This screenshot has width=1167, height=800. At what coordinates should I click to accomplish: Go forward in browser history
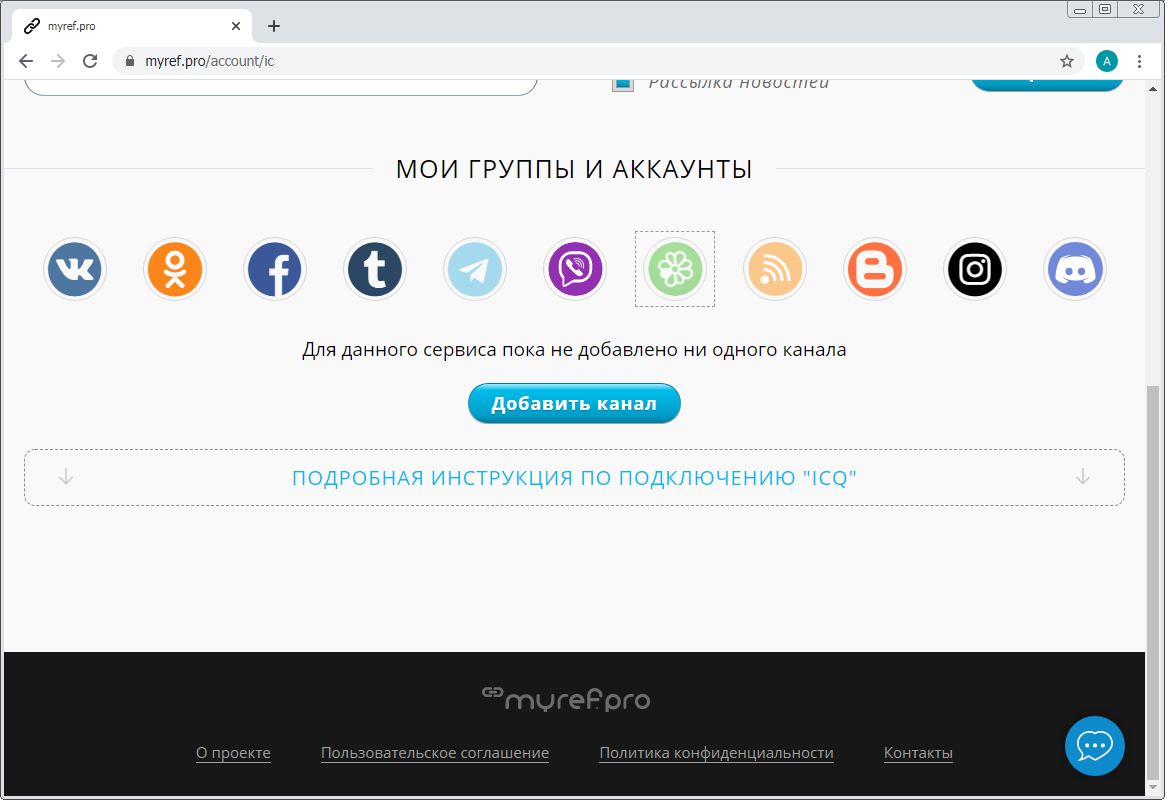pyautogui.click(x=58, y=61)
